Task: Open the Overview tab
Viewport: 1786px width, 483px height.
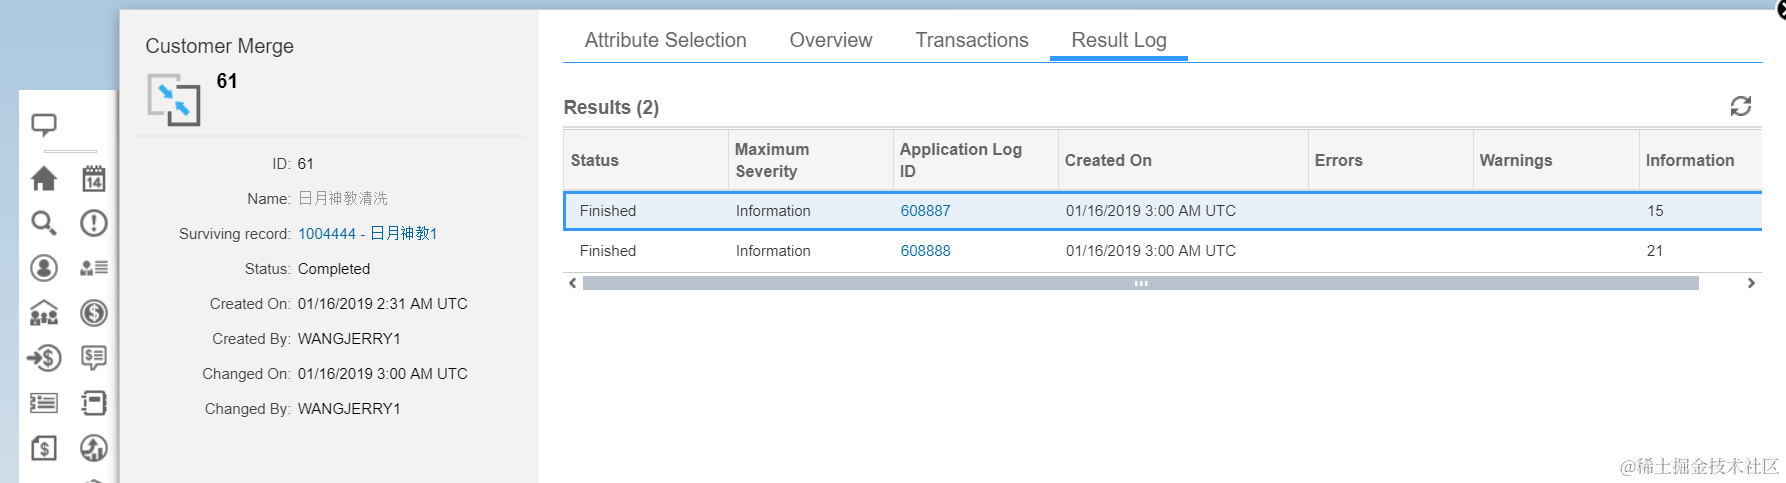Action: coord(831,40)
